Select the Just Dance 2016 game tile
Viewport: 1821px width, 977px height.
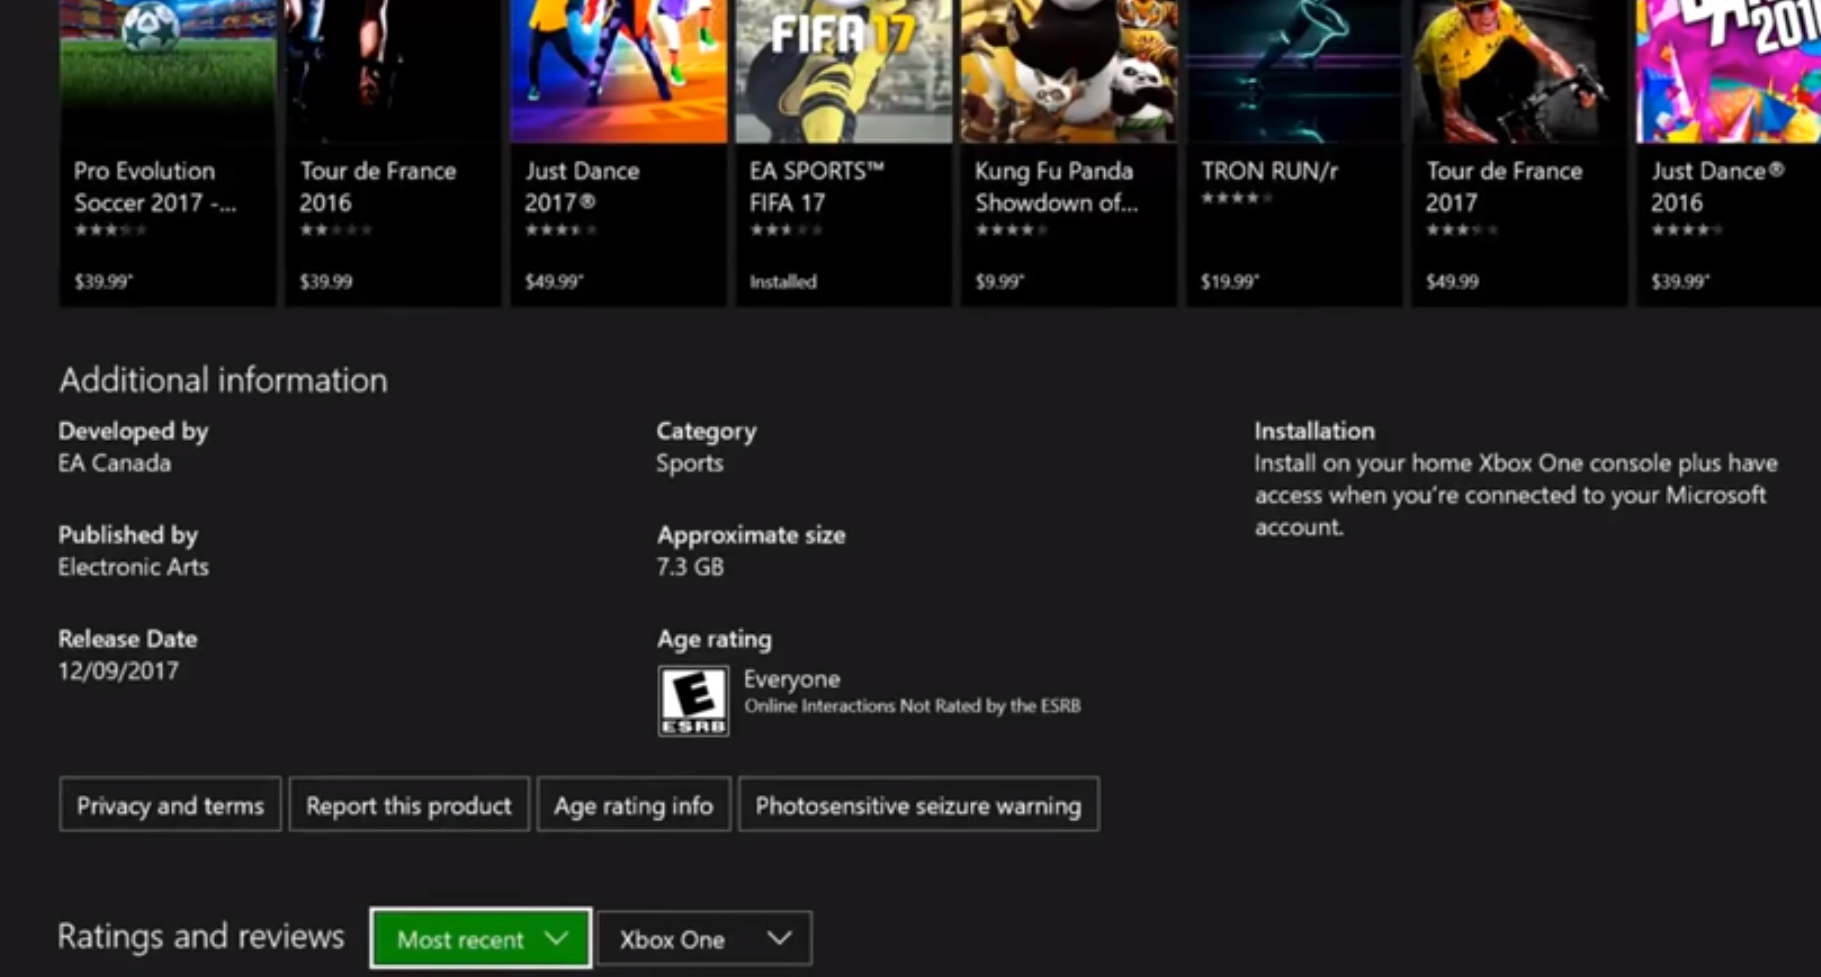1729,152
